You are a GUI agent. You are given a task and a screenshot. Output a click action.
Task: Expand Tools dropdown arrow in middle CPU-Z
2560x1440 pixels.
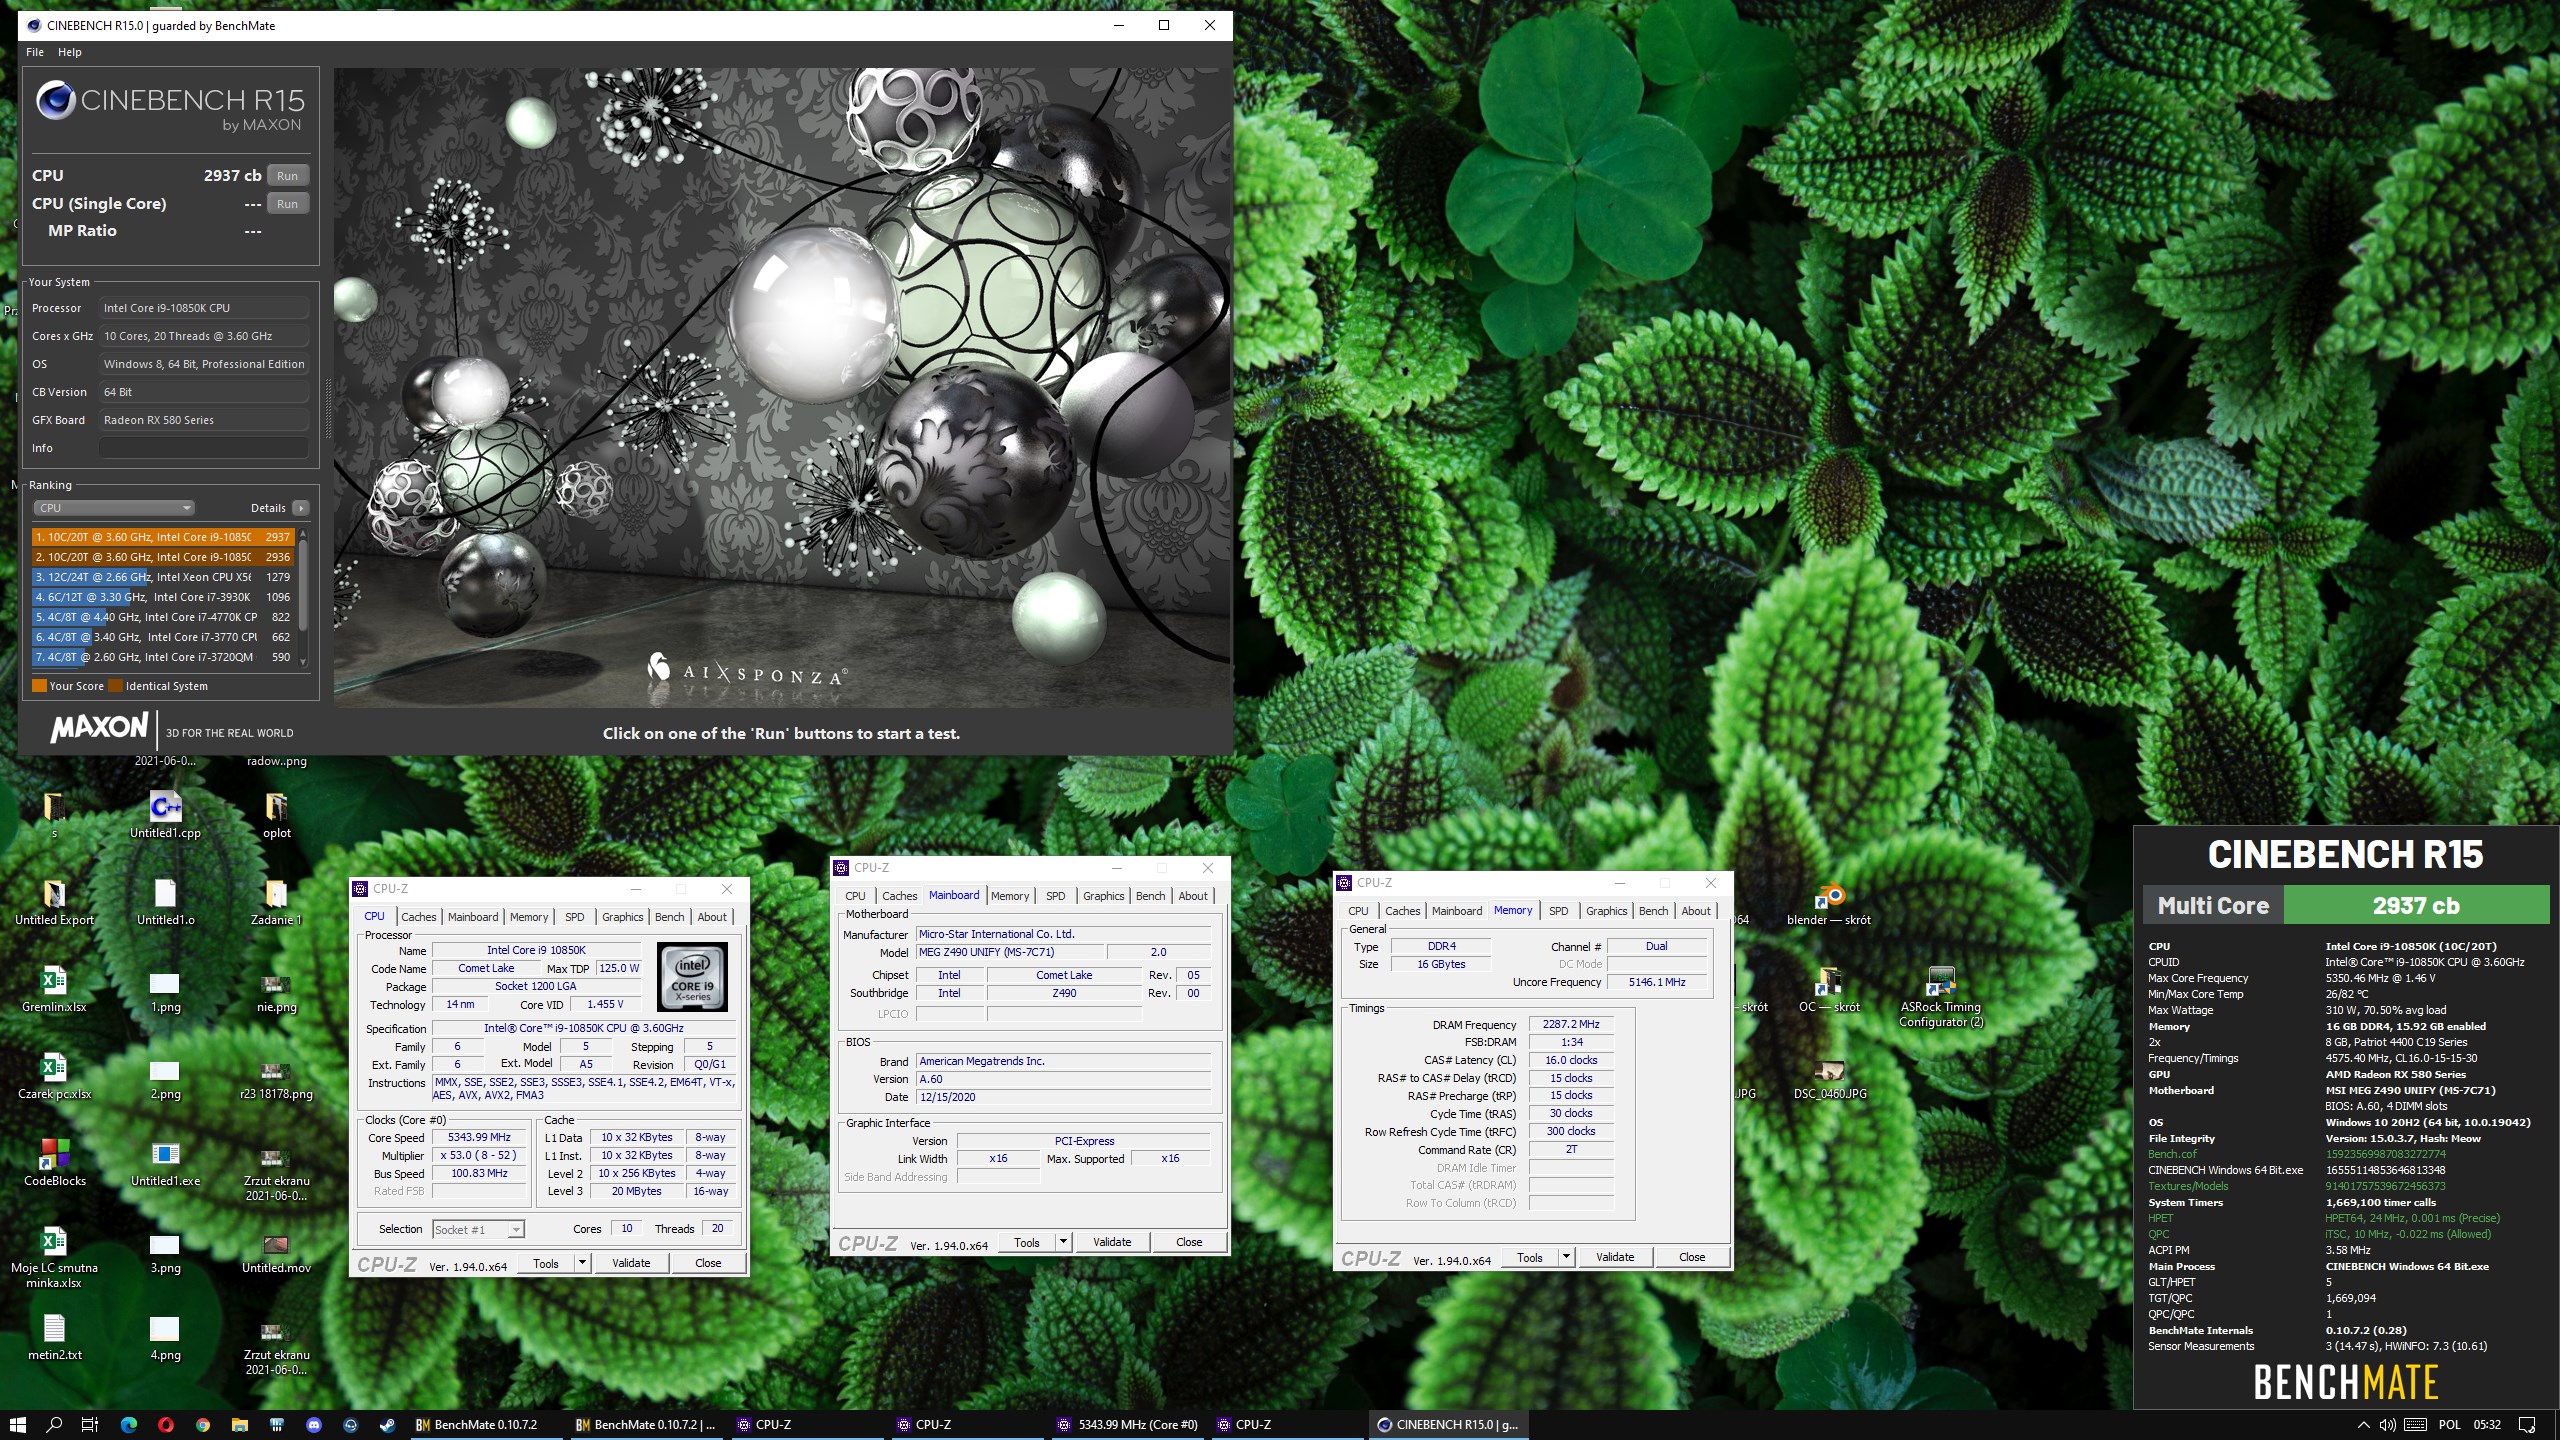point(1063,1243)
